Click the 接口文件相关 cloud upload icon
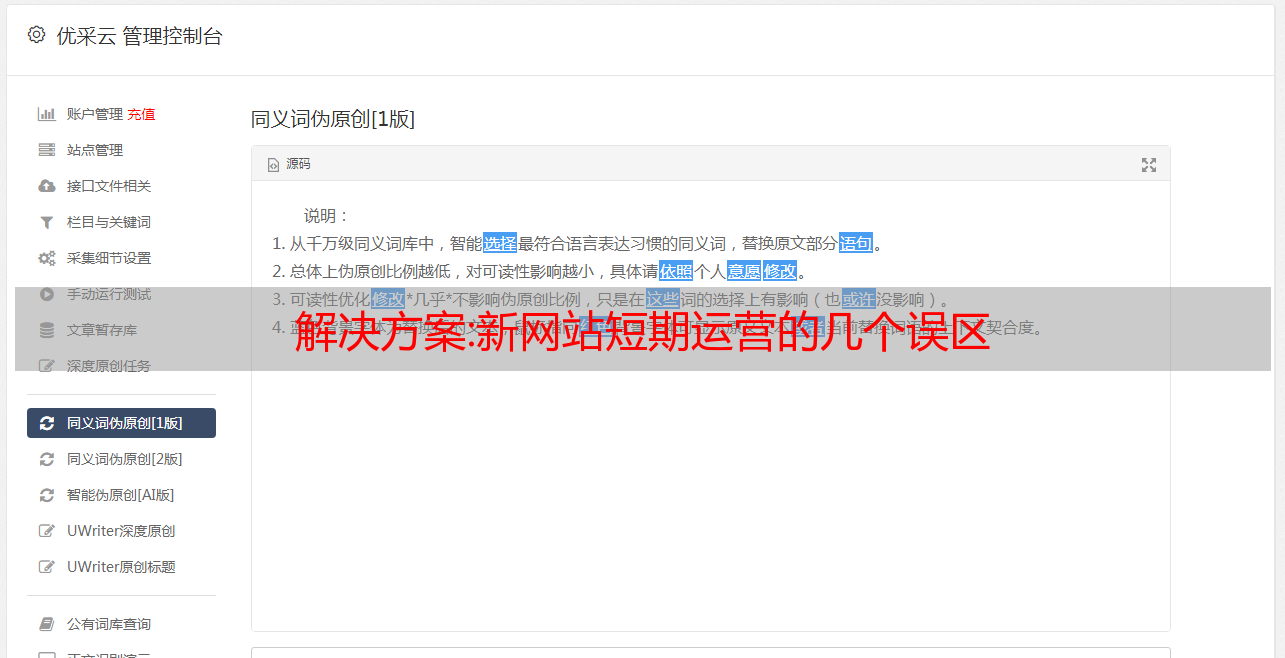The image size is (1285, 658). (x=46, y=186)
